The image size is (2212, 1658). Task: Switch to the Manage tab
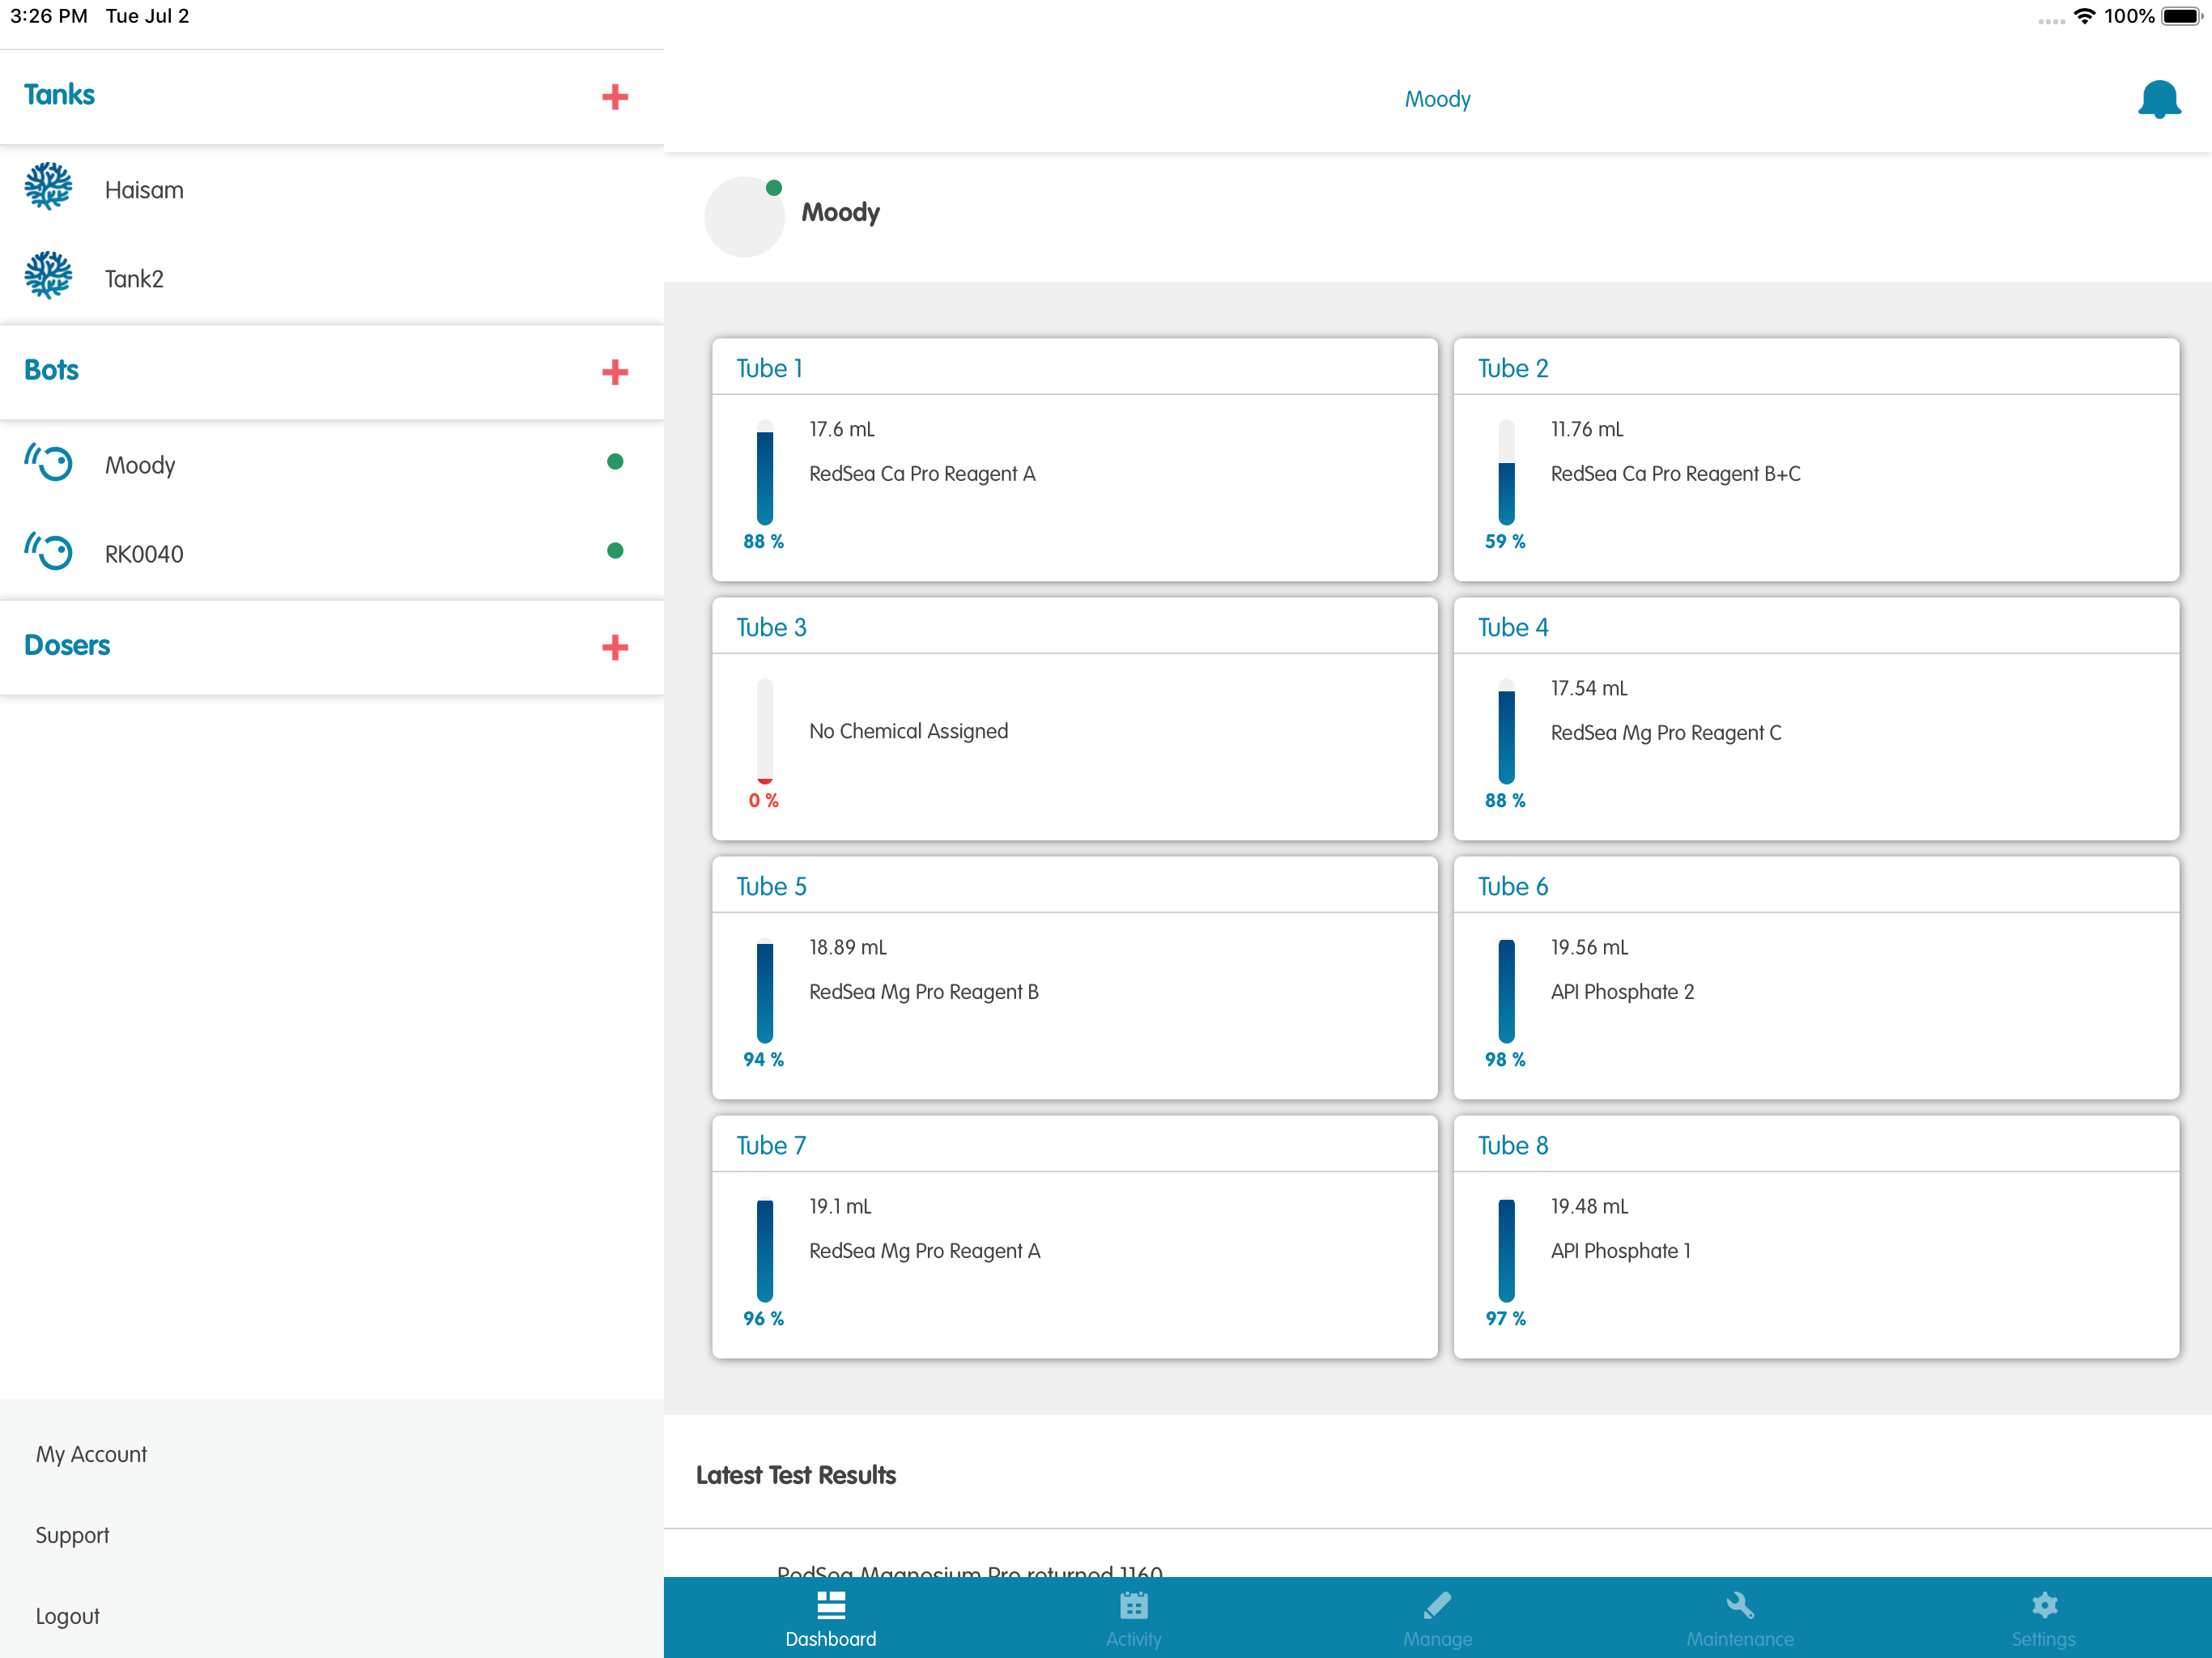[x=1436, y=1617]
